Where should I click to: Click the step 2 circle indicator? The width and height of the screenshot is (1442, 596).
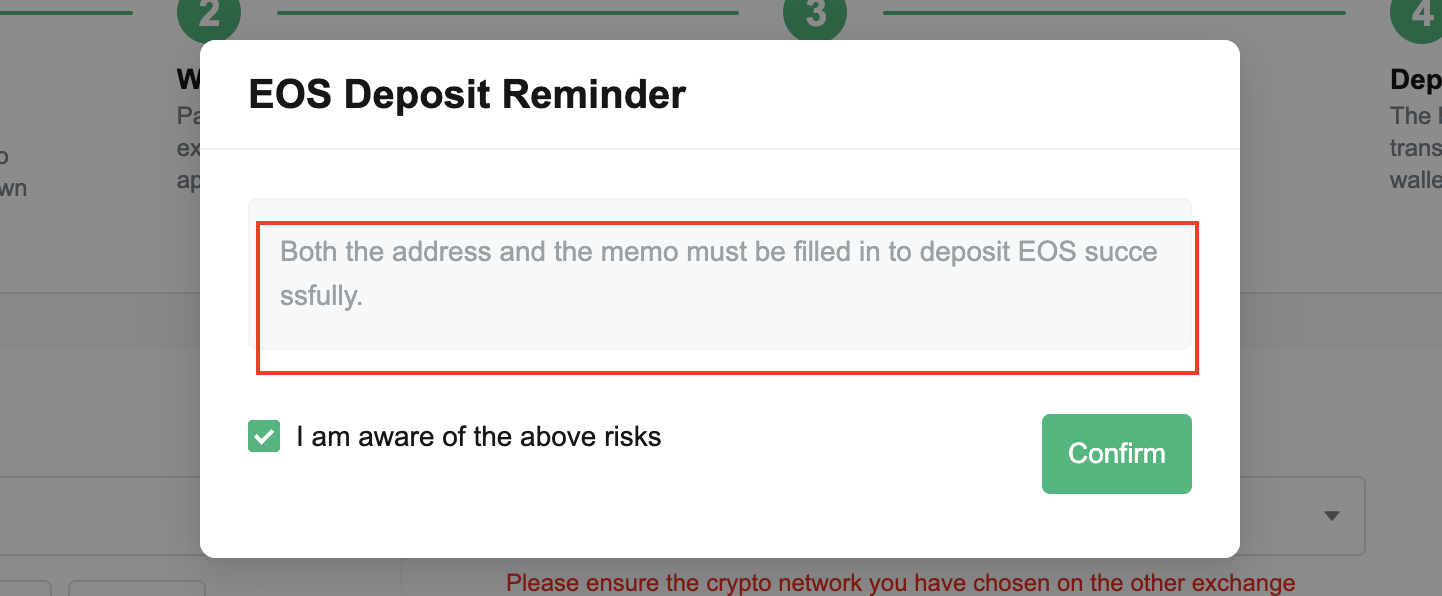click(x=209, y=14)
